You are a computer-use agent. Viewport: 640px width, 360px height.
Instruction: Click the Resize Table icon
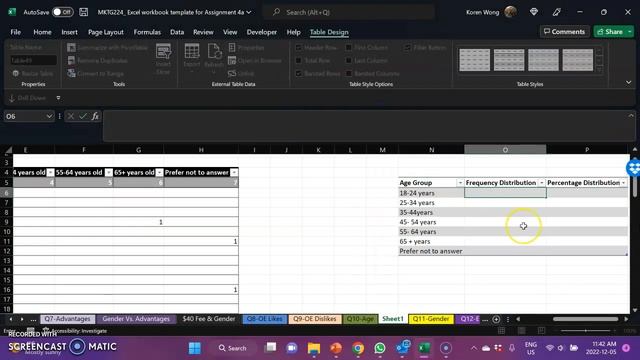click(16, 73)
